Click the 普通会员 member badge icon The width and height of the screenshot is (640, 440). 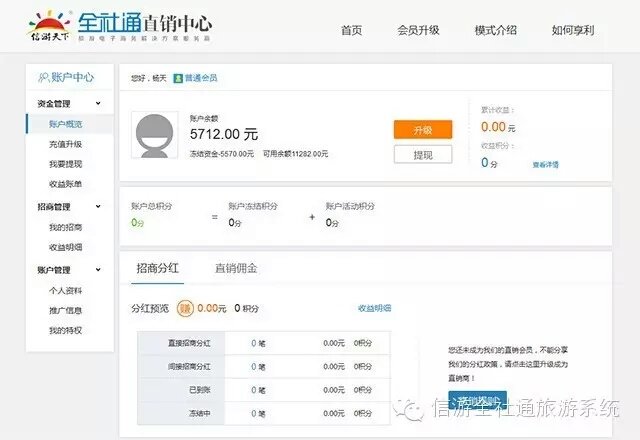coord(178,77)
